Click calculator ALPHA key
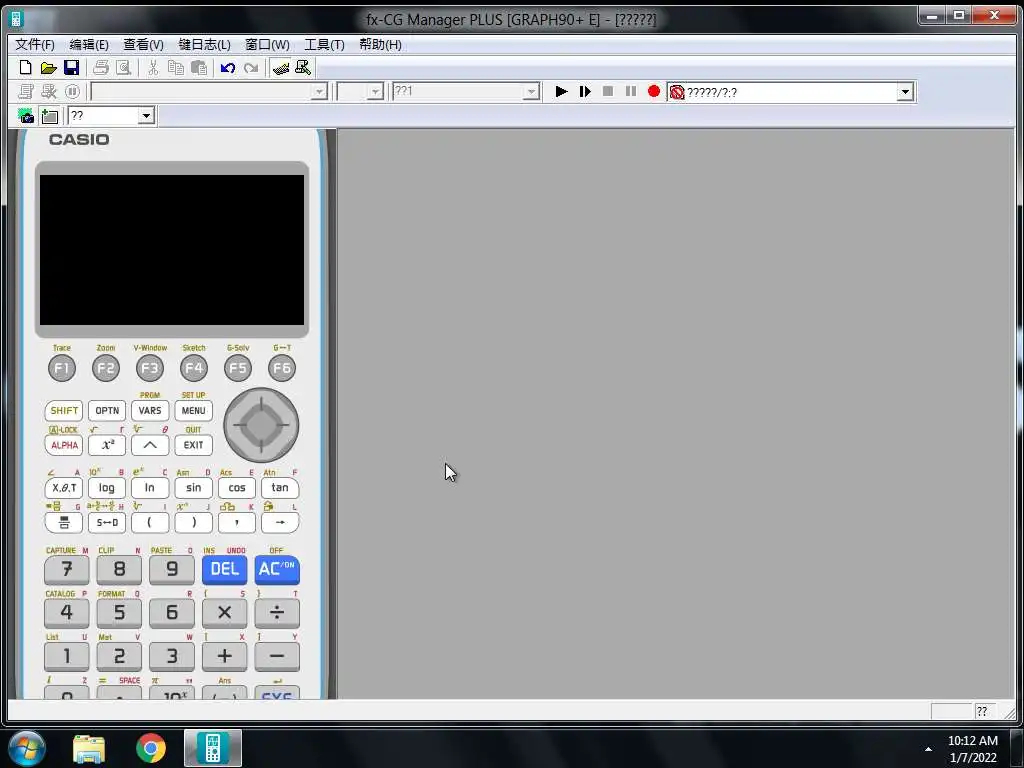1024x768 pixels. pyautogui.click(x=64, y=445)
